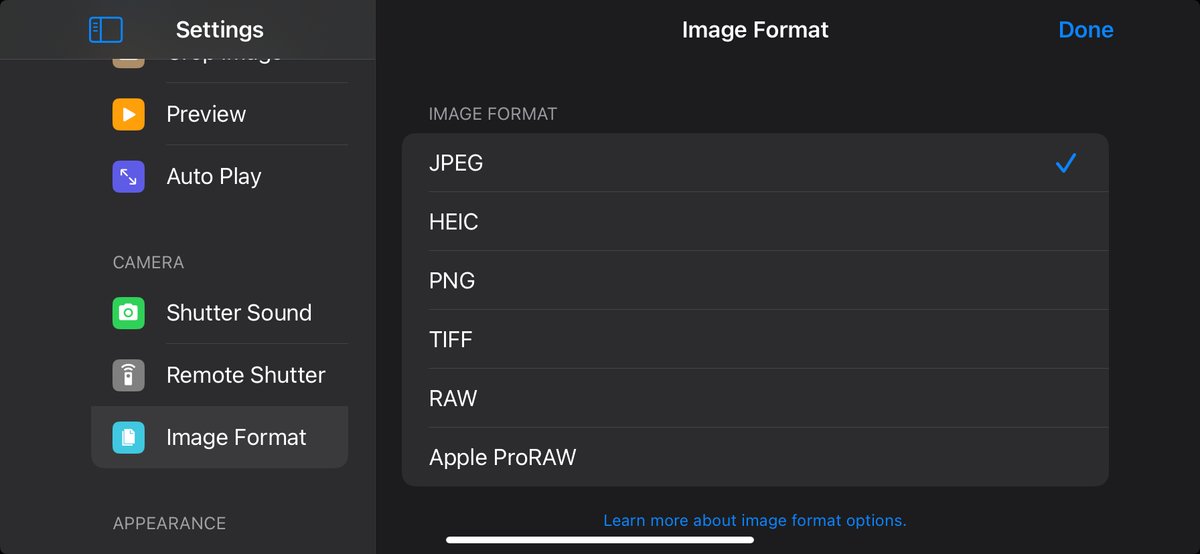Click the green Shutter Sound camera icon
This screenshot has height=554, width=1200.
(x=128, y=313)
